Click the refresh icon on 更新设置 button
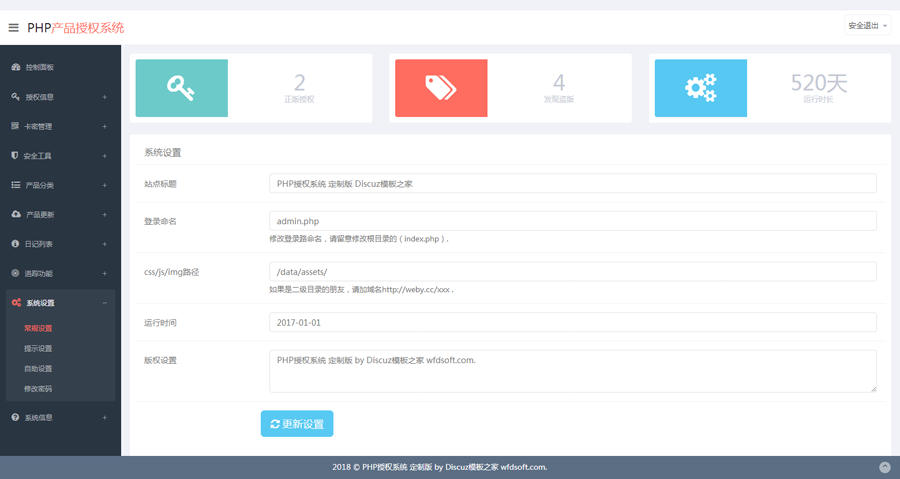Image resolution: width=900 pixels, height=479 pixels. point(275,424)
